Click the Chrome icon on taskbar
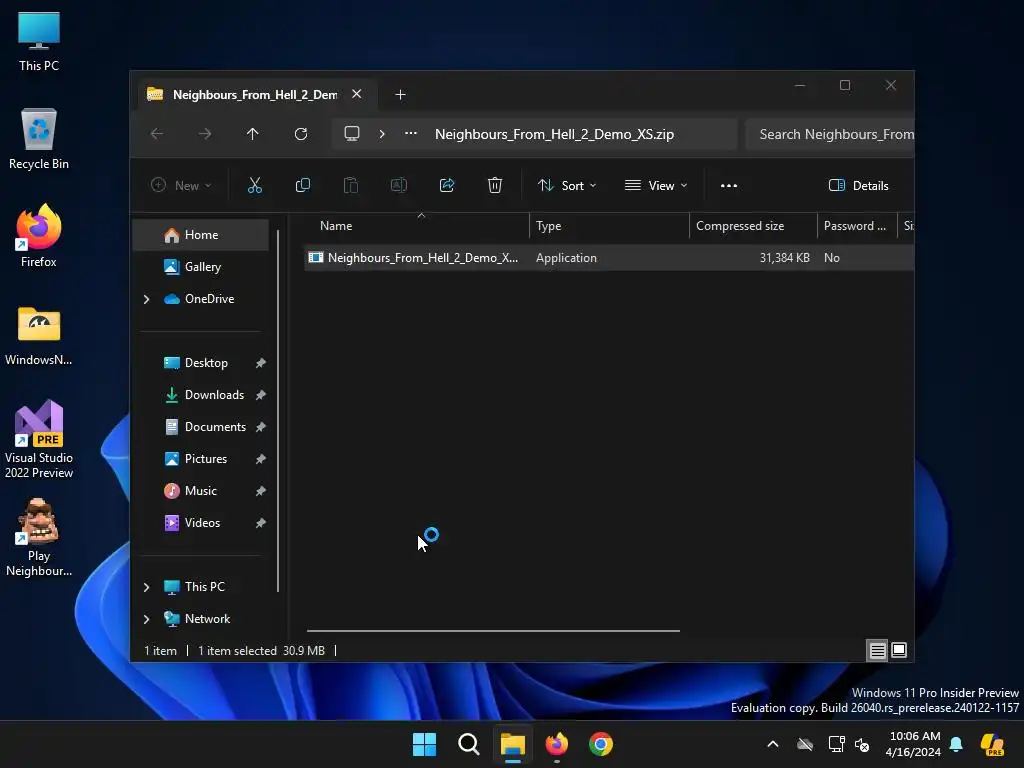Viewport: 1024px width, 768px height. coord(601,744)
